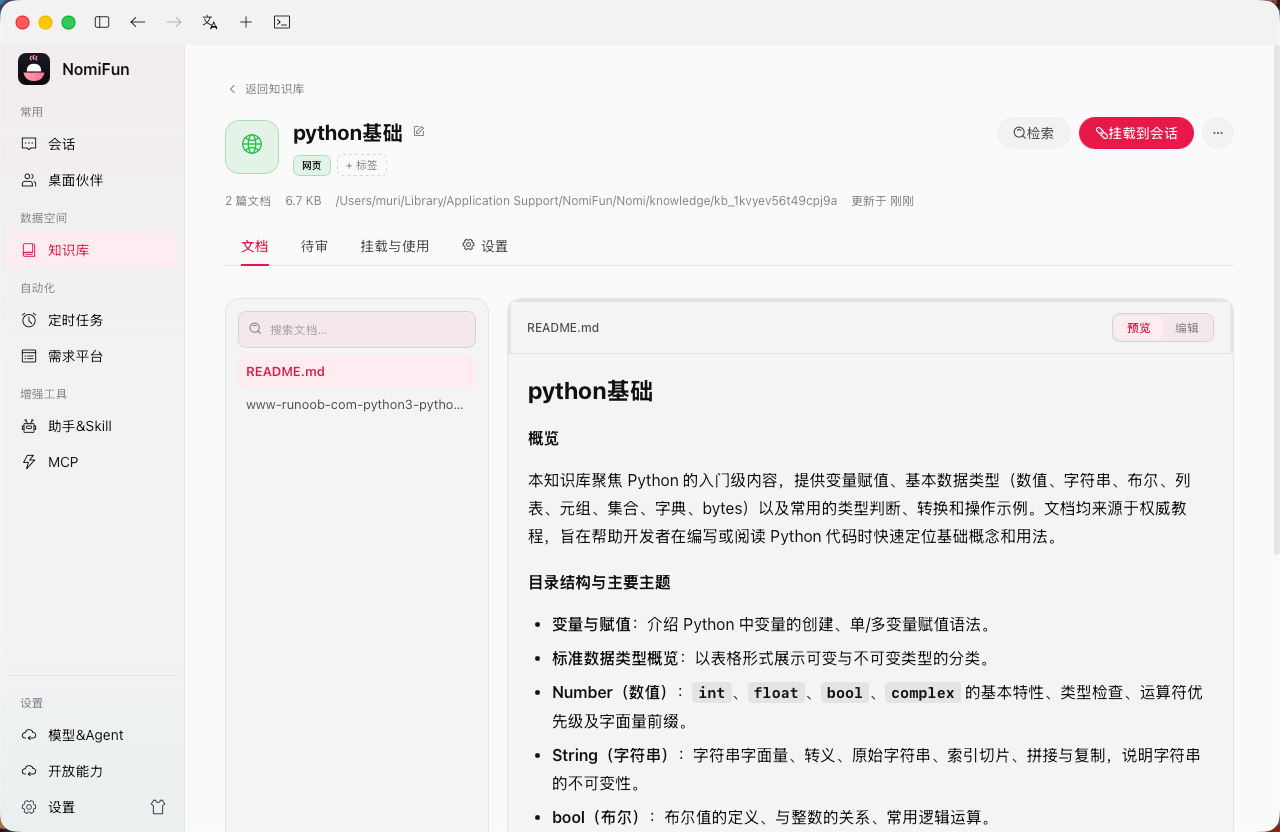Open the translate language icon
Image resolution: width=1280 pixels, height=832 pixels.
(210, 22)
